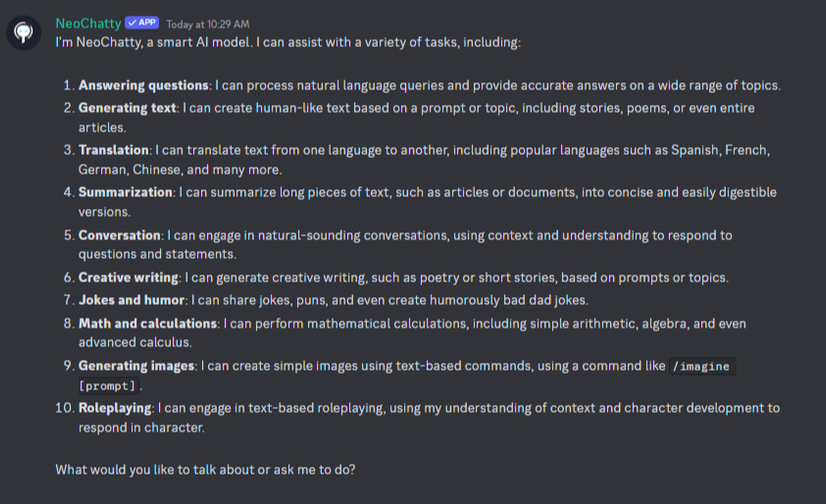Viewport: 826px width, 504px height.
Task: Click the bold Summarization heading
Action: 125,192
